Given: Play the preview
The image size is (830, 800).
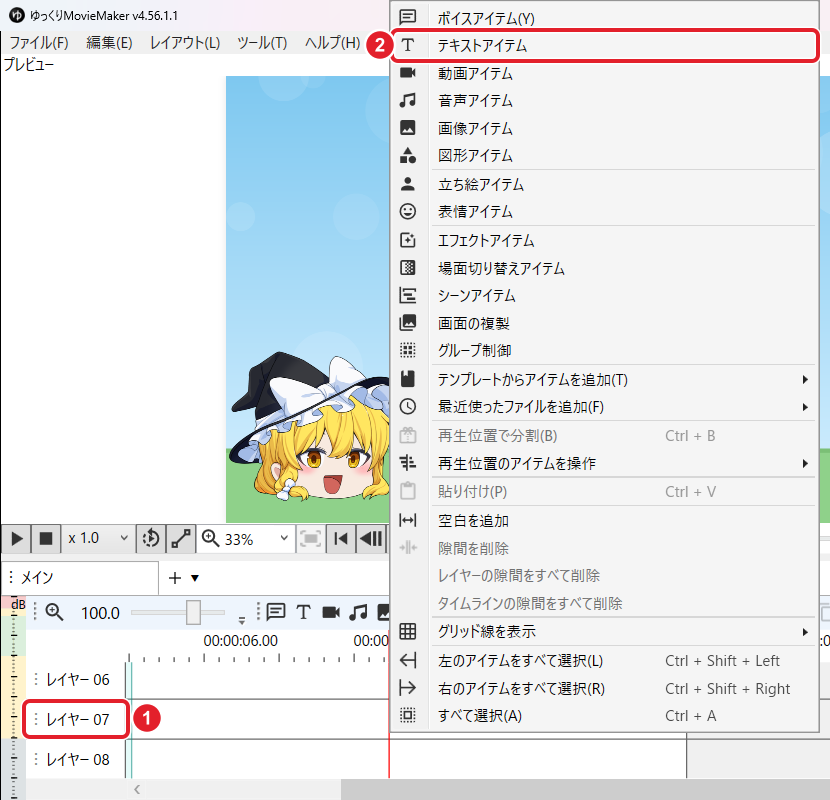Looking at the screenshot, I should 16,539.
